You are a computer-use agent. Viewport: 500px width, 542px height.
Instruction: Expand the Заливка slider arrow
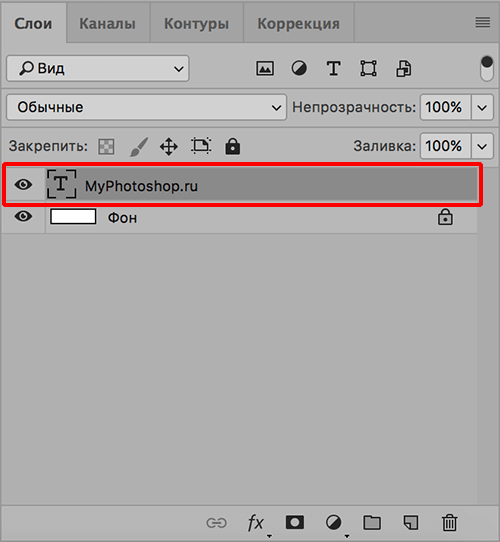point(482,146)
